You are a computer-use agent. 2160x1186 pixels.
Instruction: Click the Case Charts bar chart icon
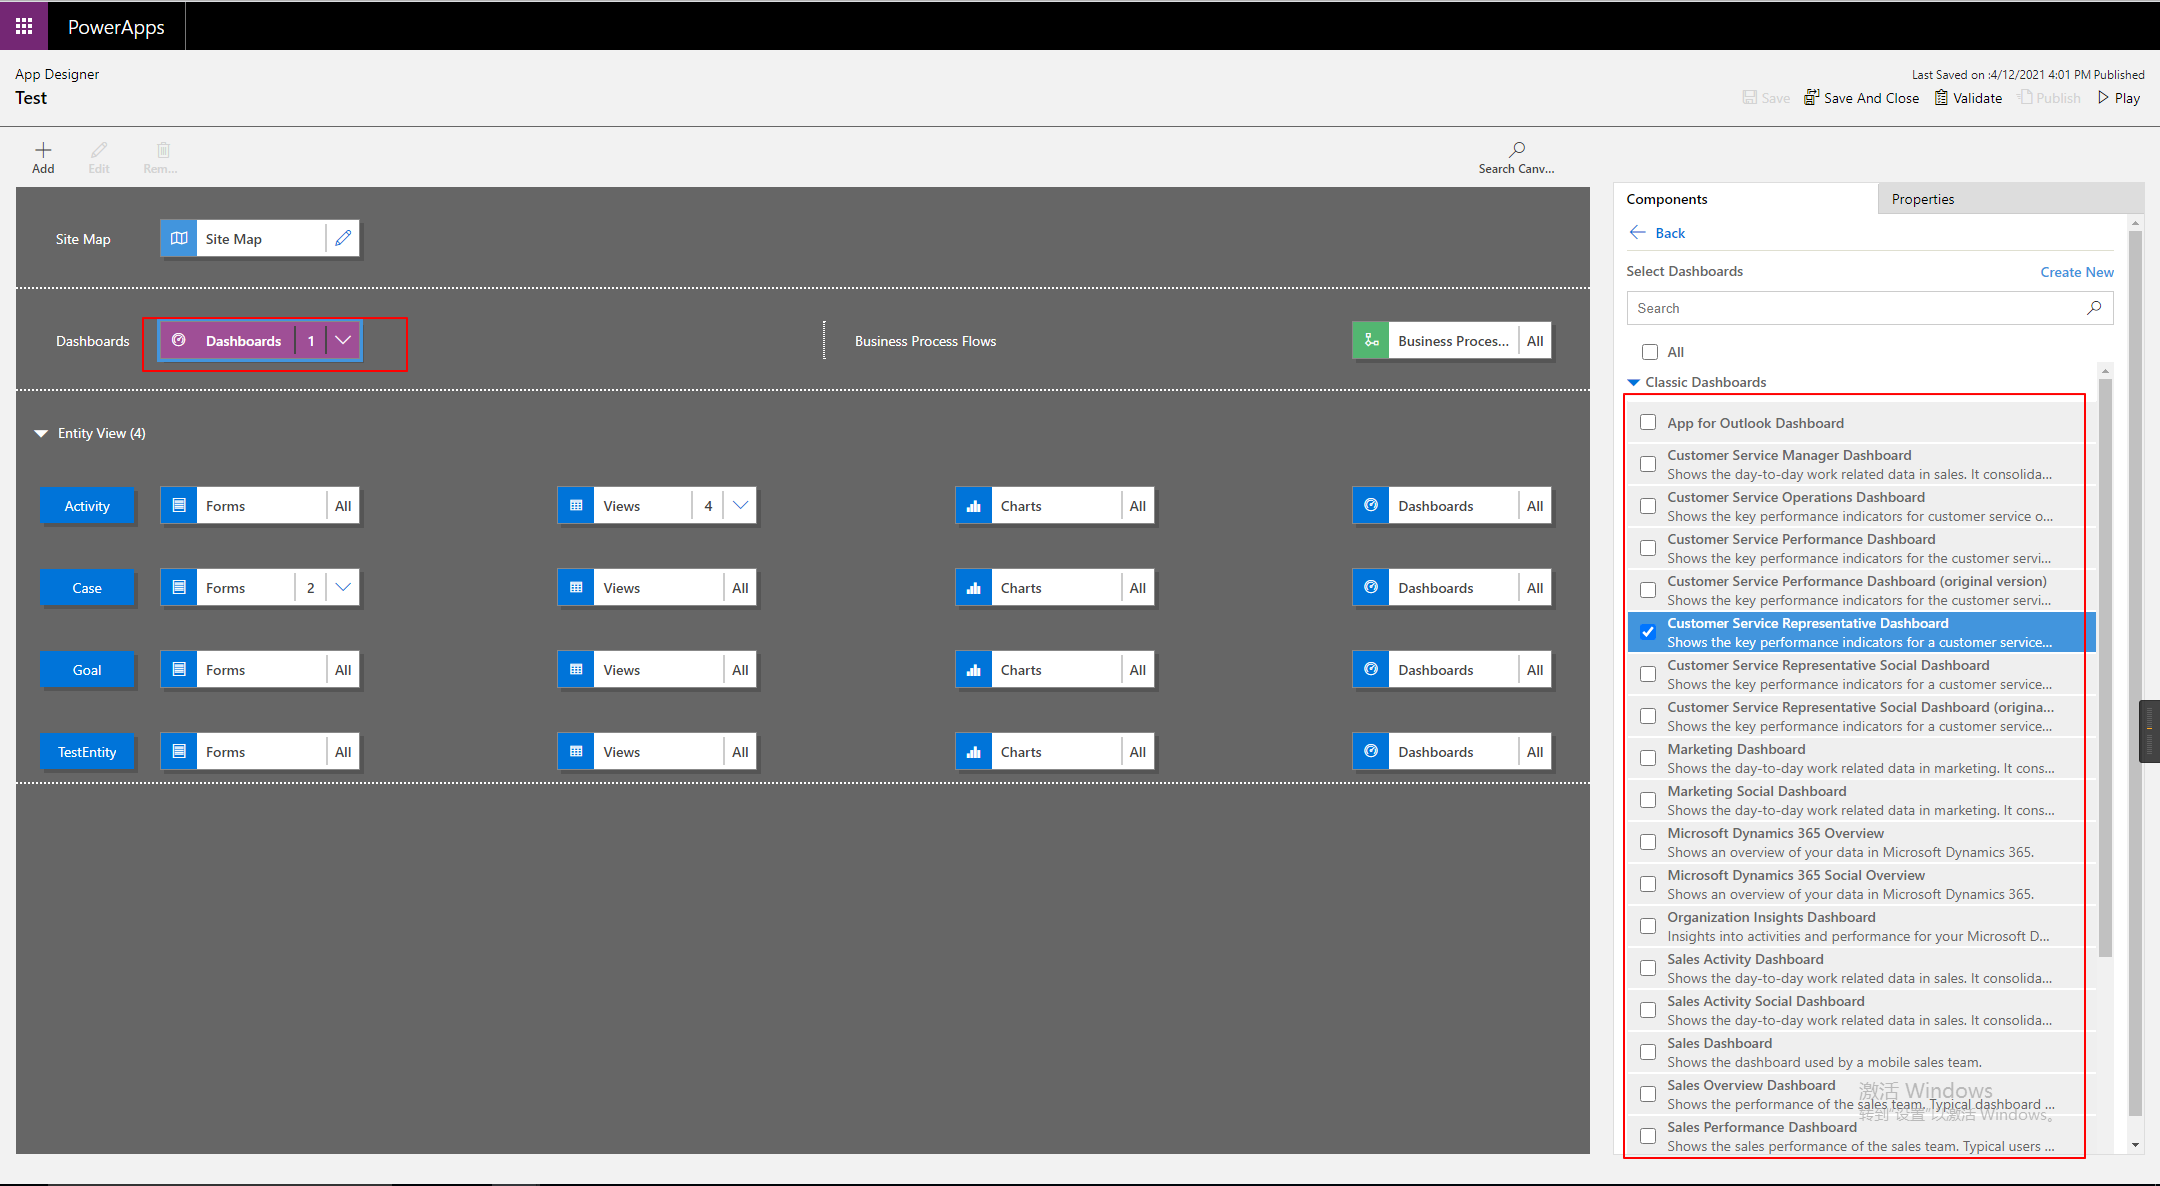click(973, 588)
